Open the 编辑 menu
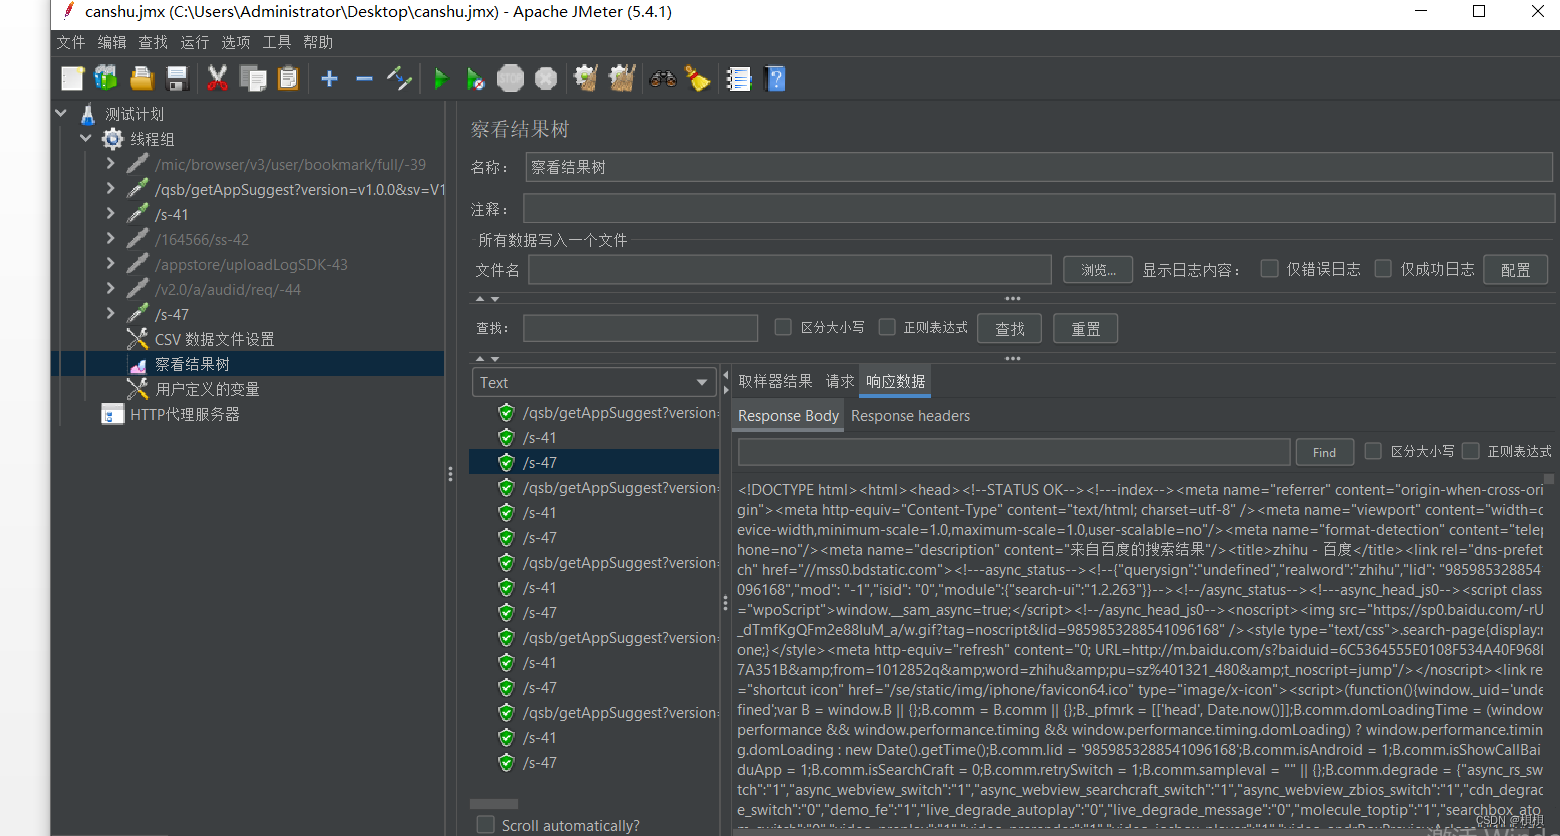Image resolution: width=1560 pixels, height=836 pixels. [112, 42]
